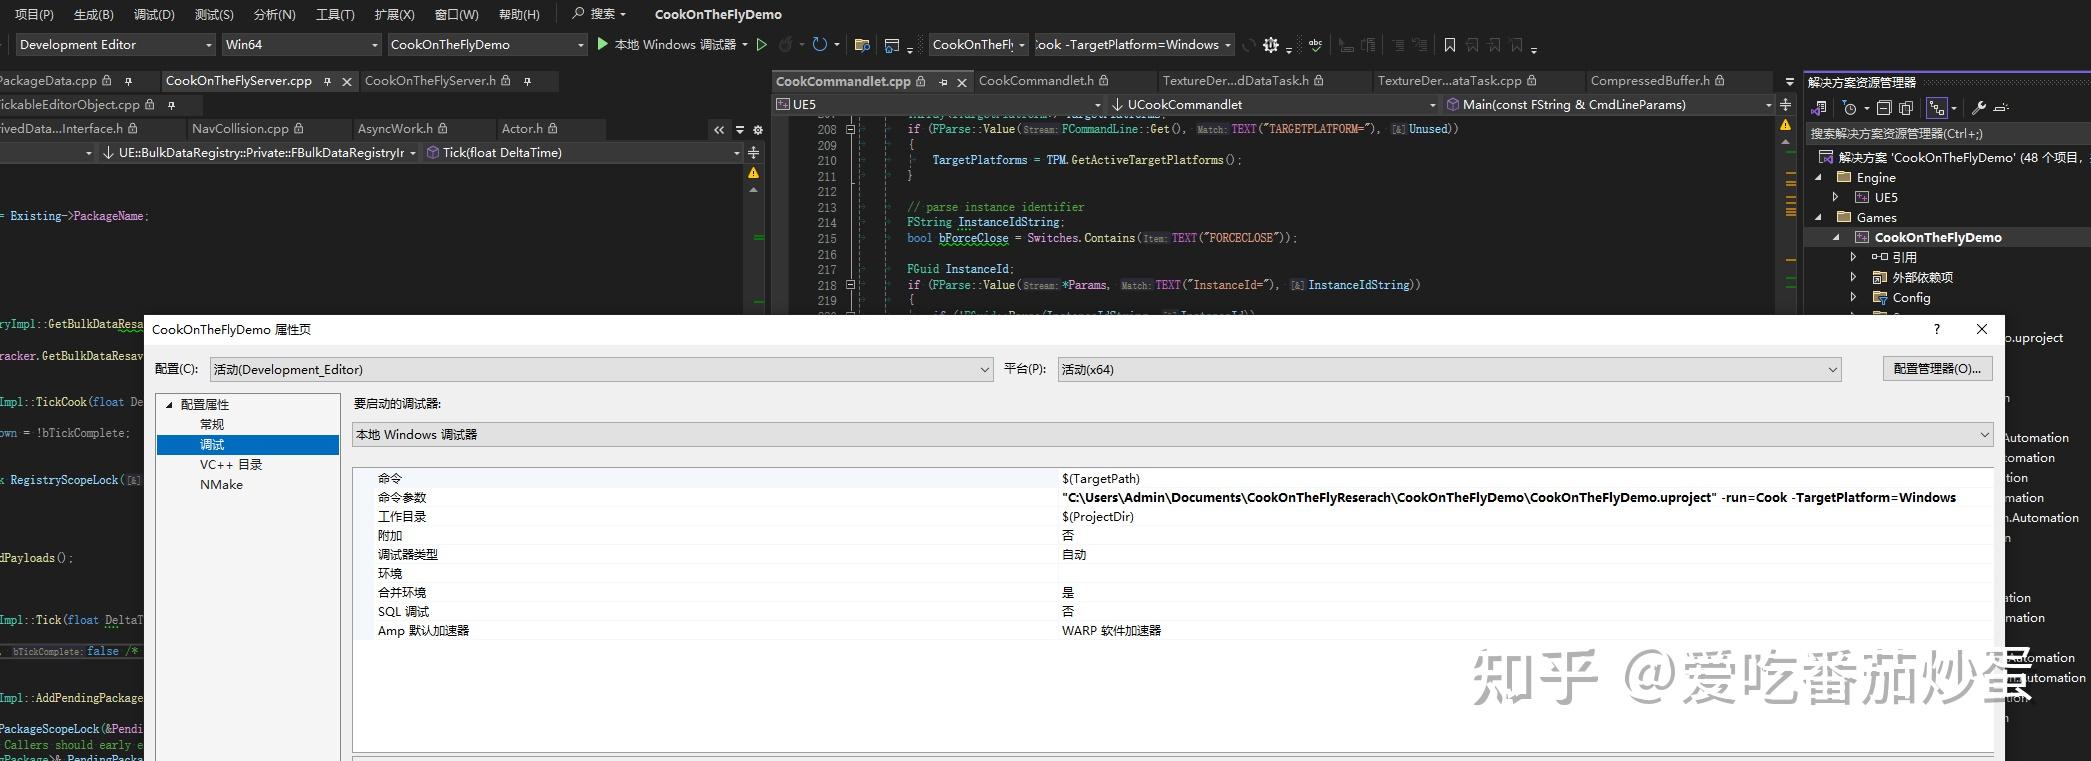2091x761 pixels.
Task: Start debugging with the green play button
Action: coord(602,44)
